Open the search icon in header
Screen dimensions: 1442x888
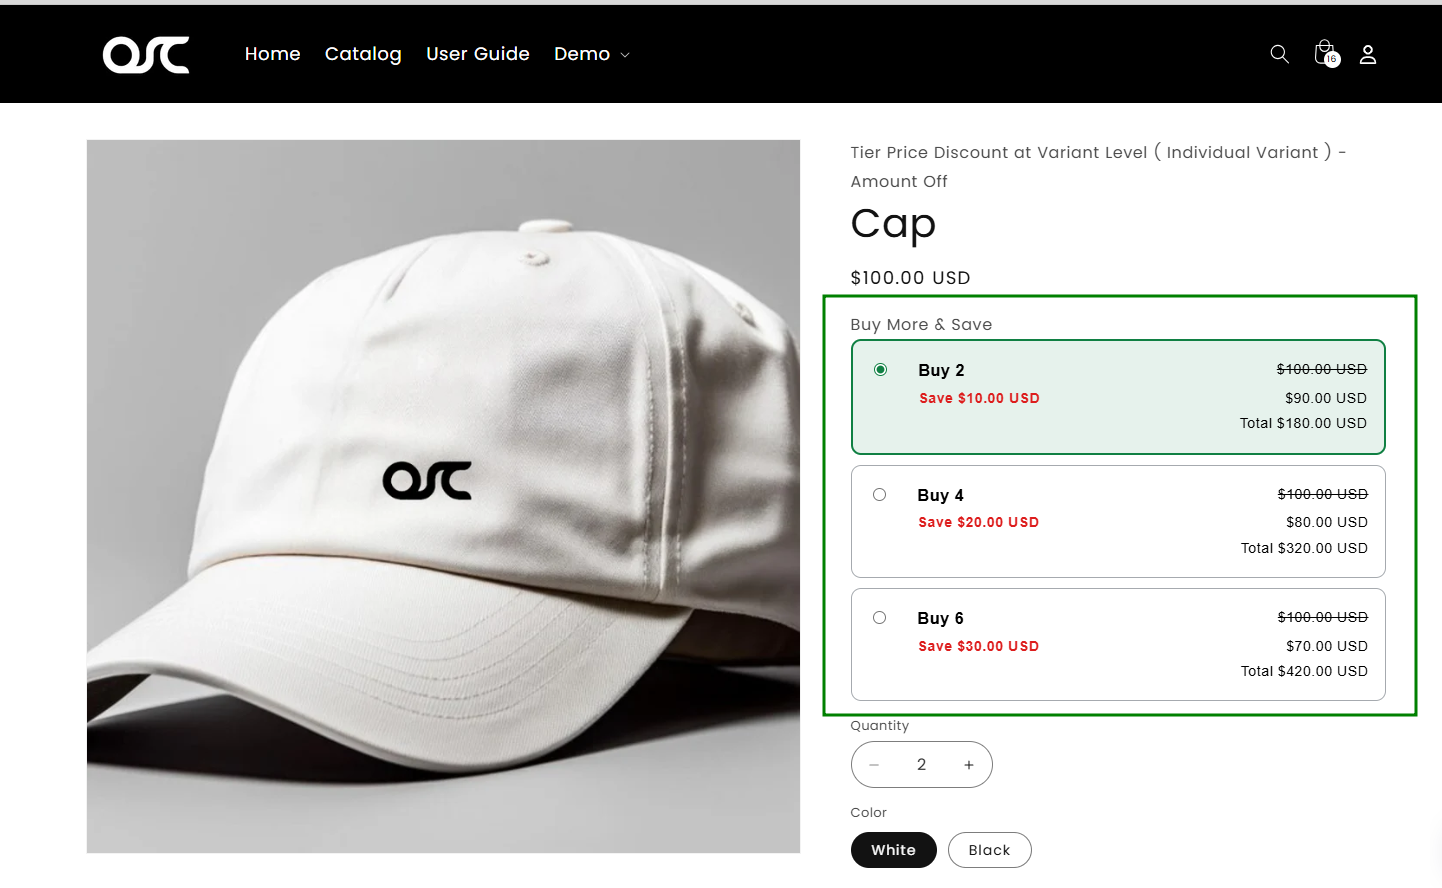pyautogui.click(x=1279, y=54)
